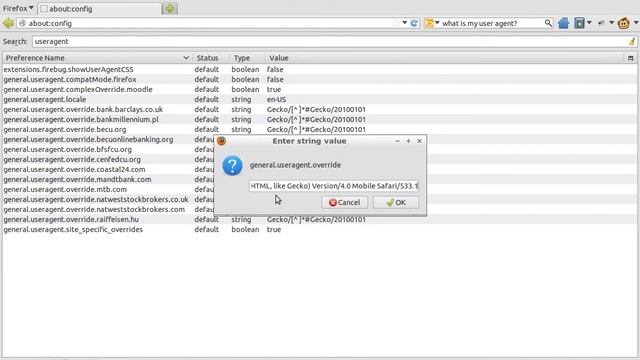Minimize the Enter string value dialog

click(397, 141)
